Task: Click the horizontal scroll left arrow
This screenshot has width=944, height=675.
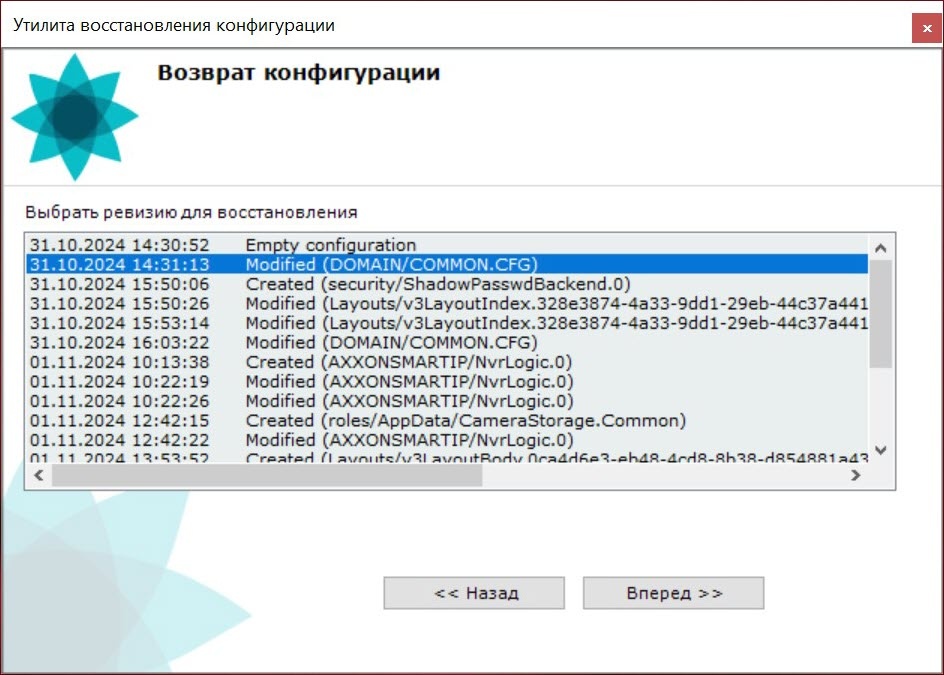Action: click(x=39, y=476)
